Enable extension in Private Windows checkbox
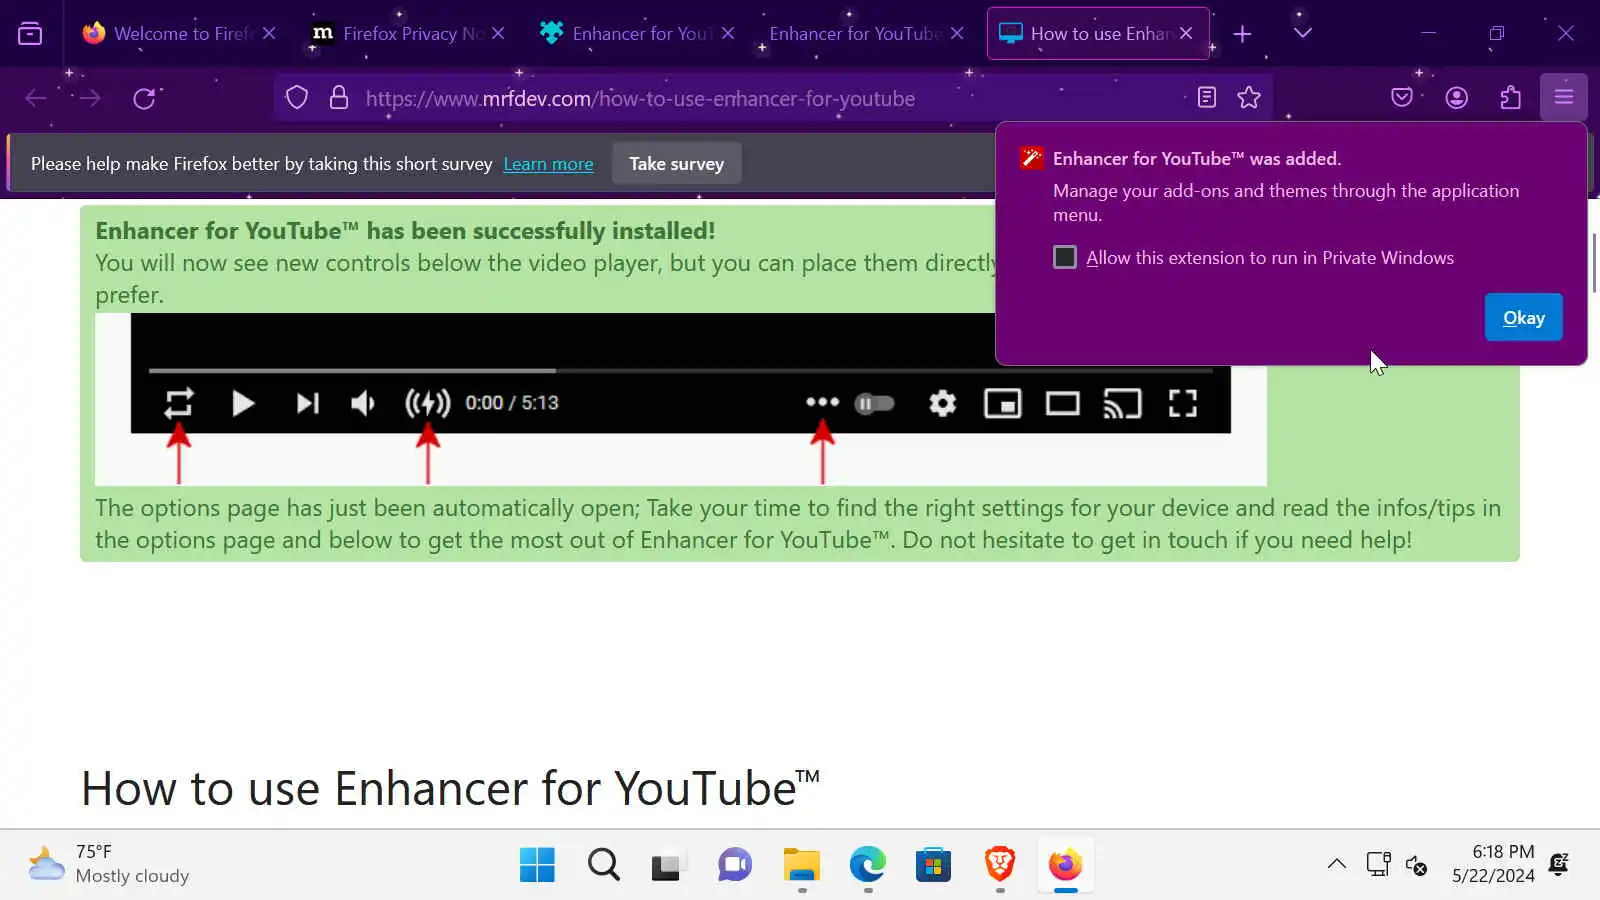1600x900 pixels. [1065, 258]
